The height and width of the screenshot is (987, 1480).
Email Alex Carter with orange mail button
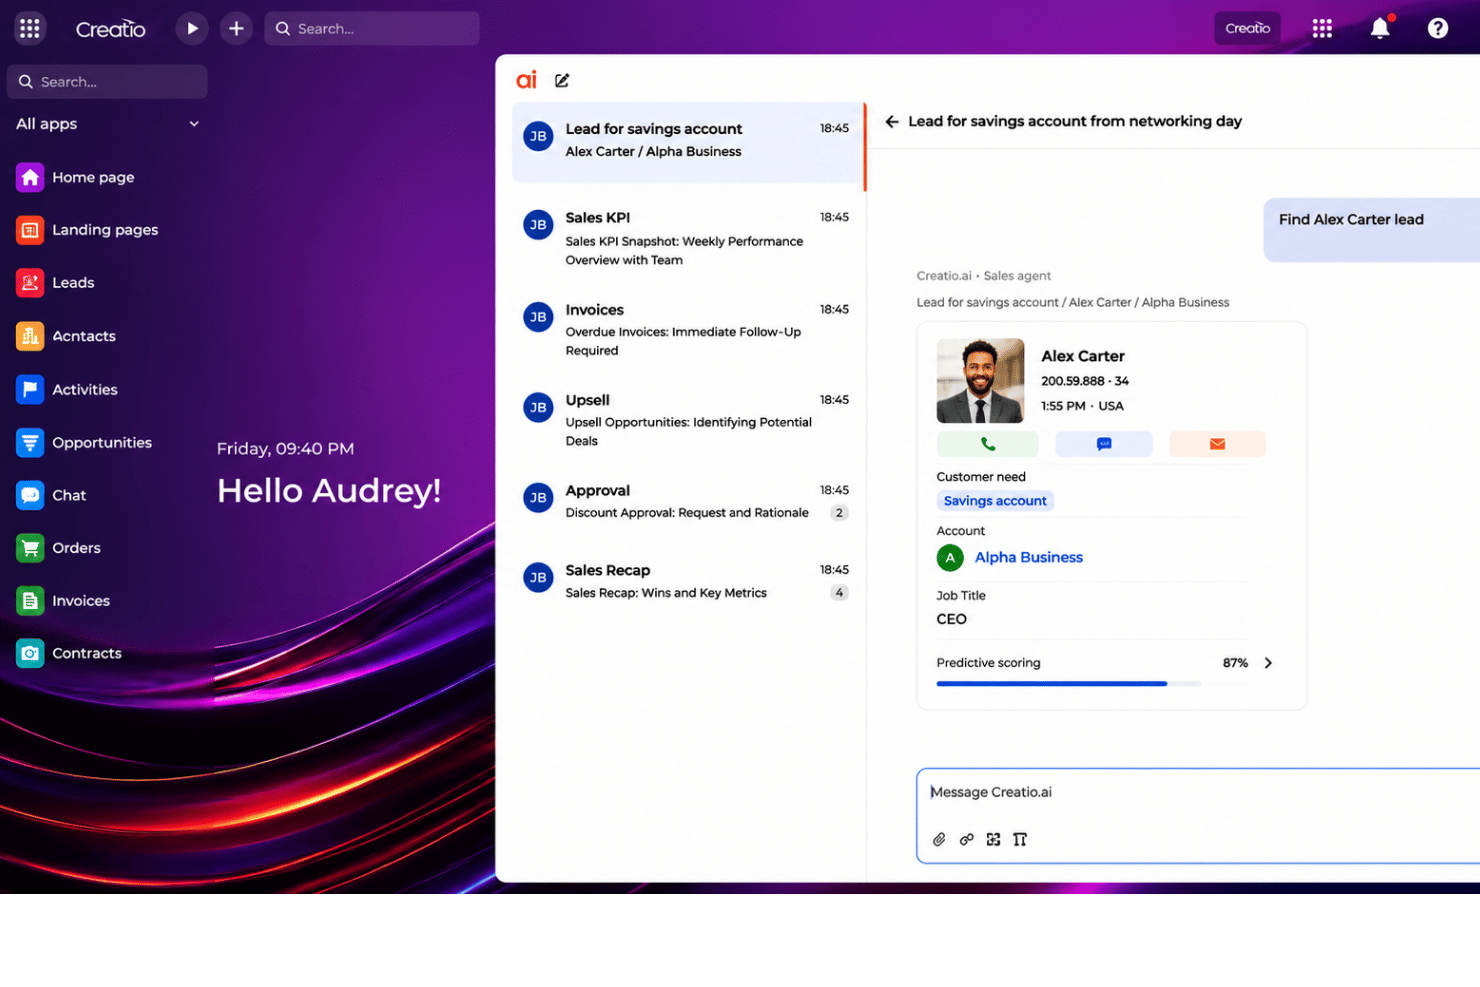1217,444
